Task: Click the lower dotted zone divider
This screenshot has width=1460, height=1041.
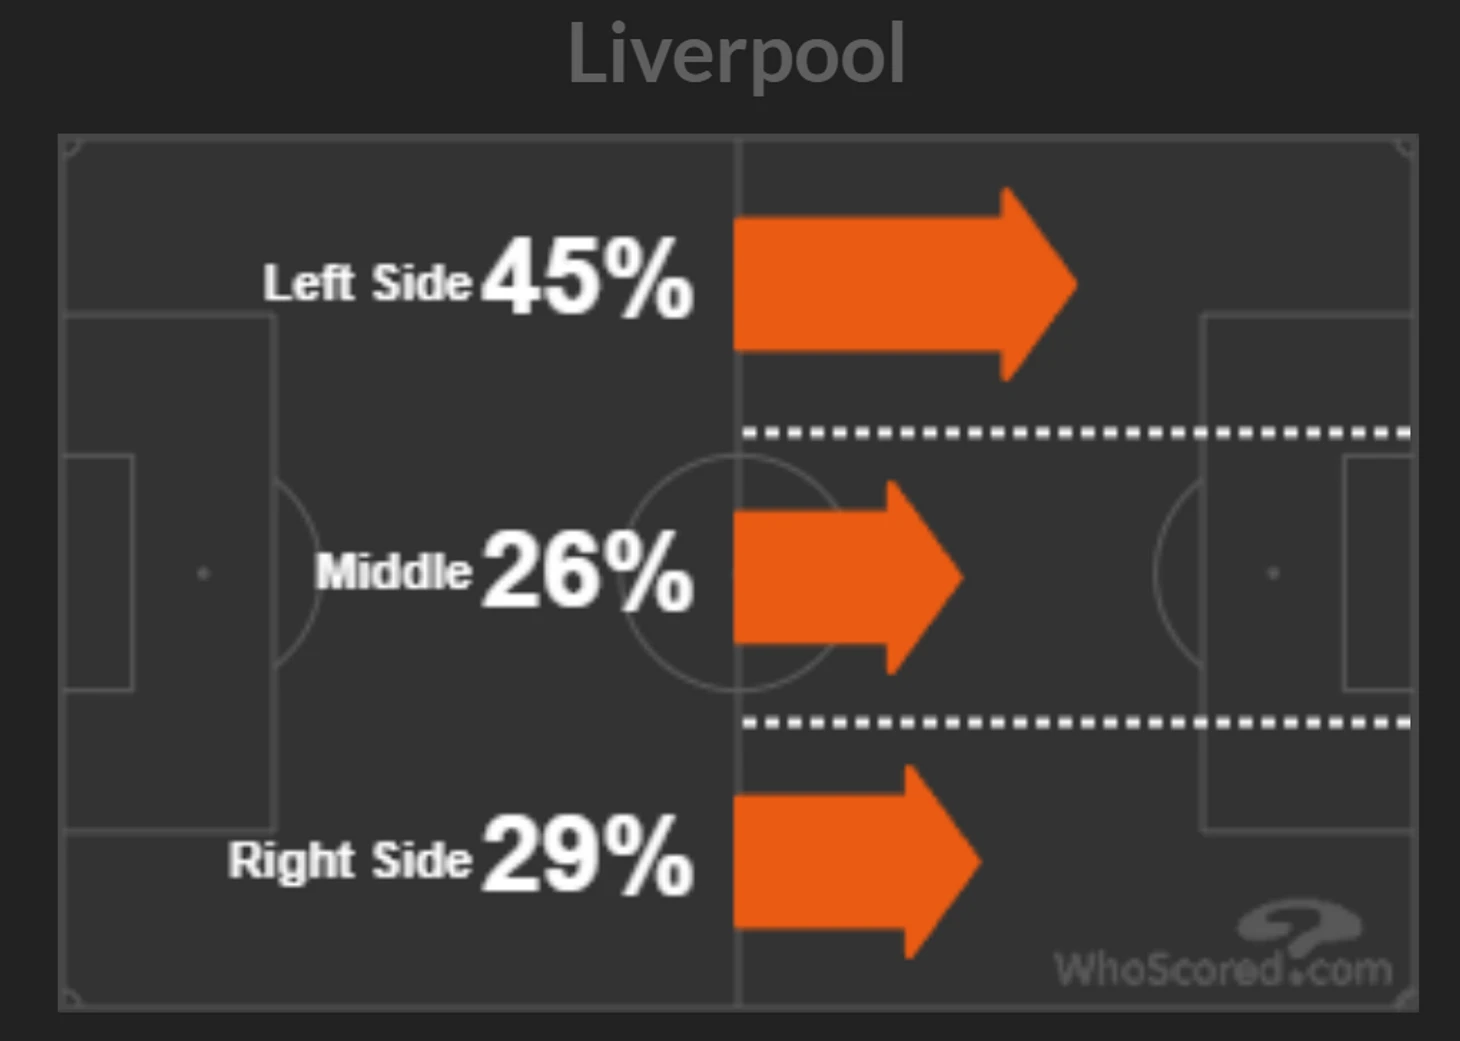Action: pos(1076,722)
